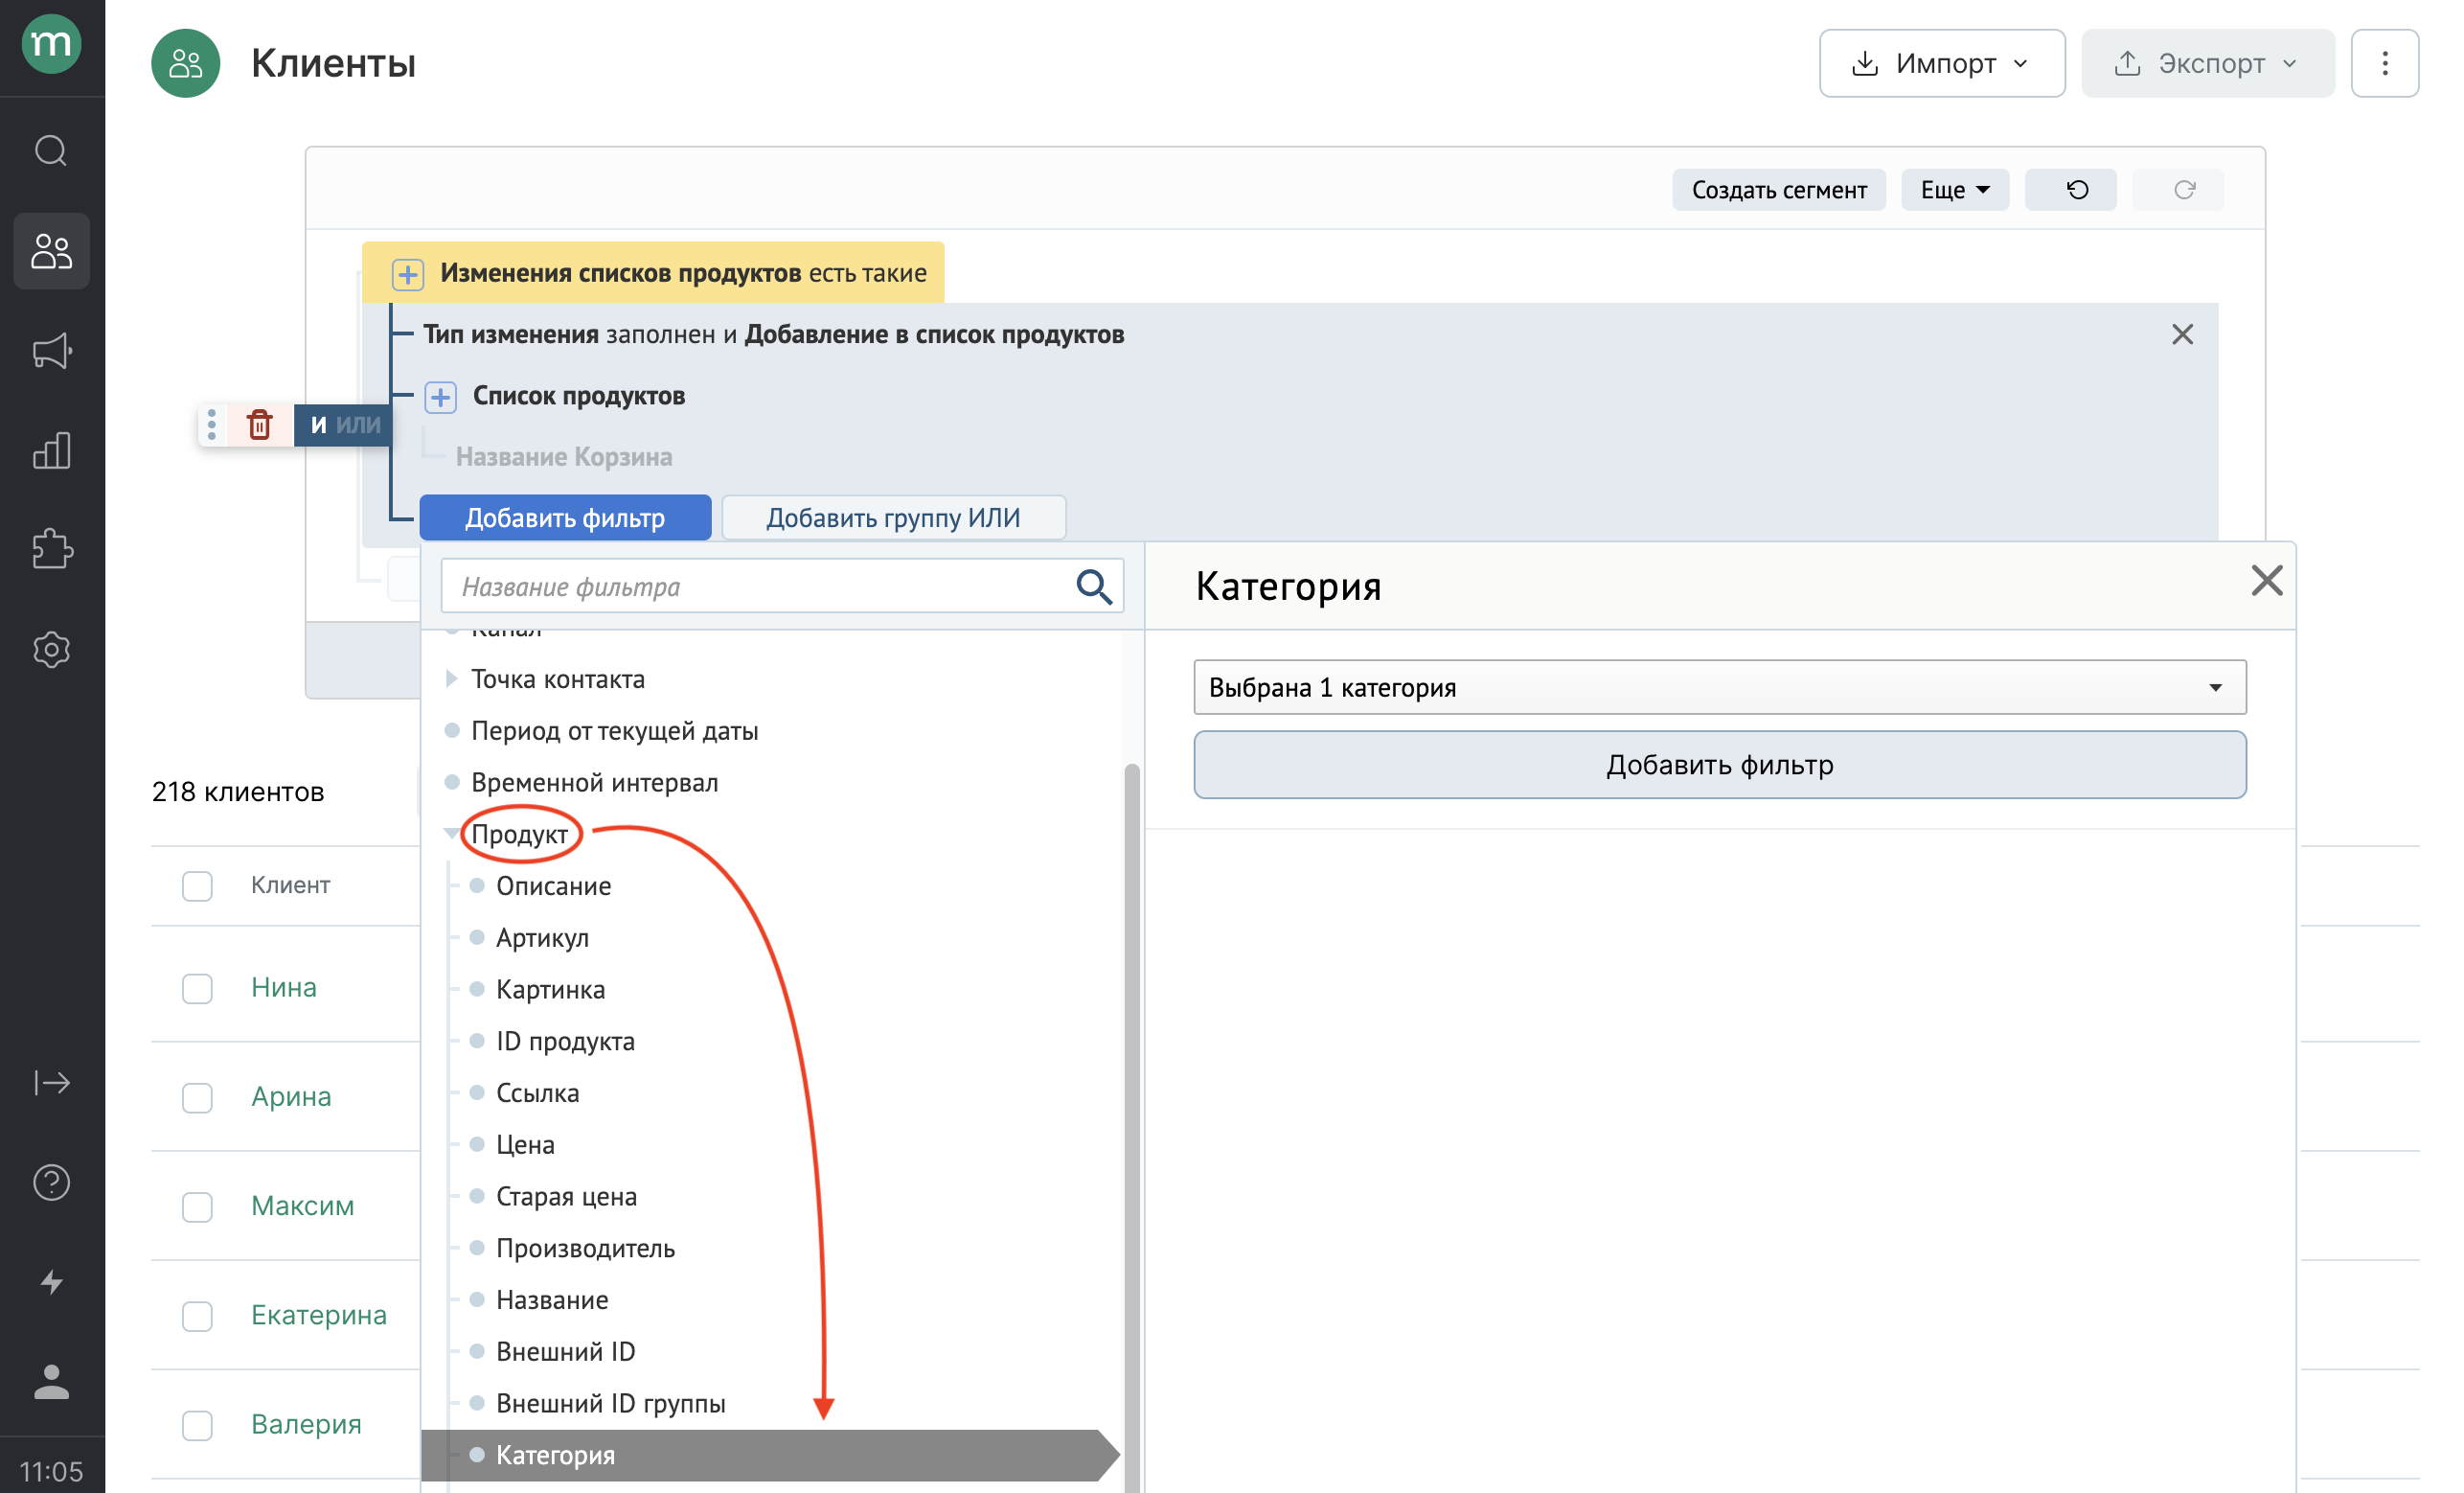Open the Clients section sidebar icon

(51, 251)
